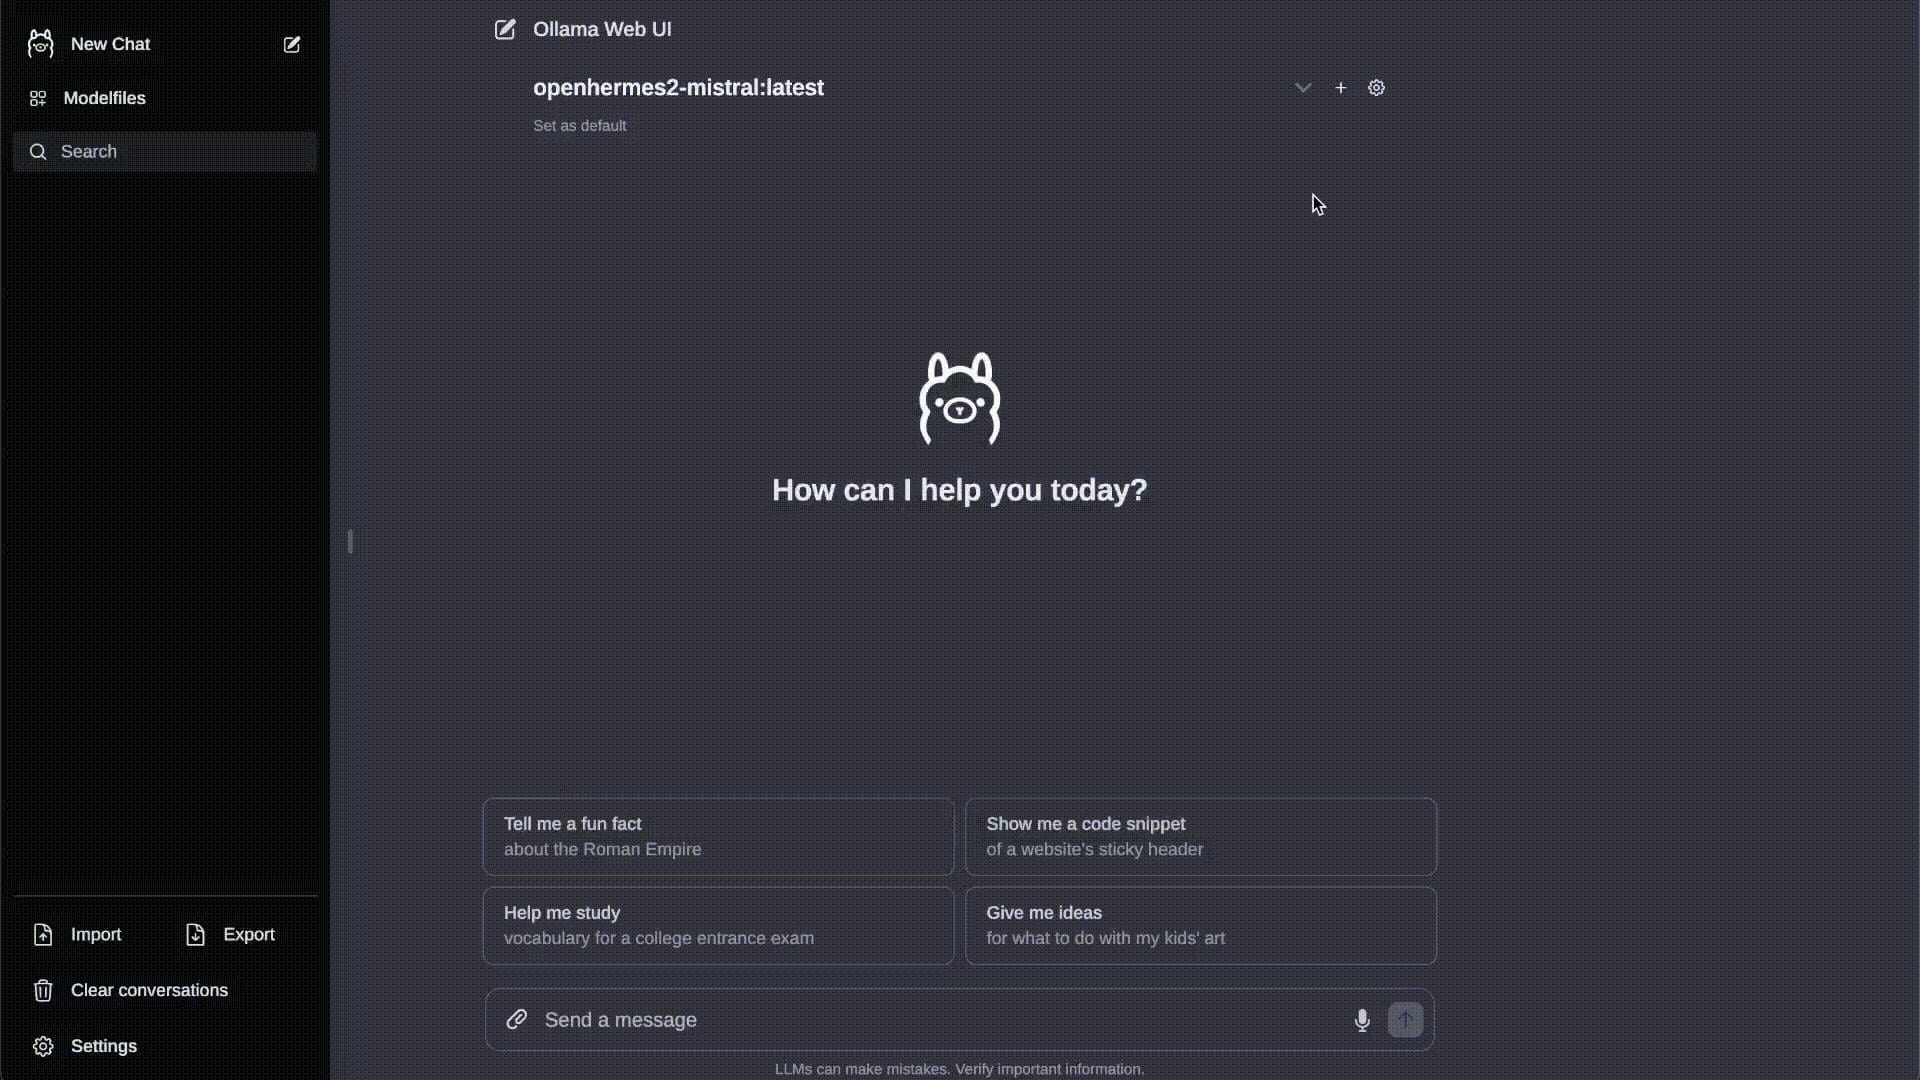This screenshot has width=1920, height=1080.
Task: Click the Ollama Web UI logo icon
Action: tap(505, 29)
